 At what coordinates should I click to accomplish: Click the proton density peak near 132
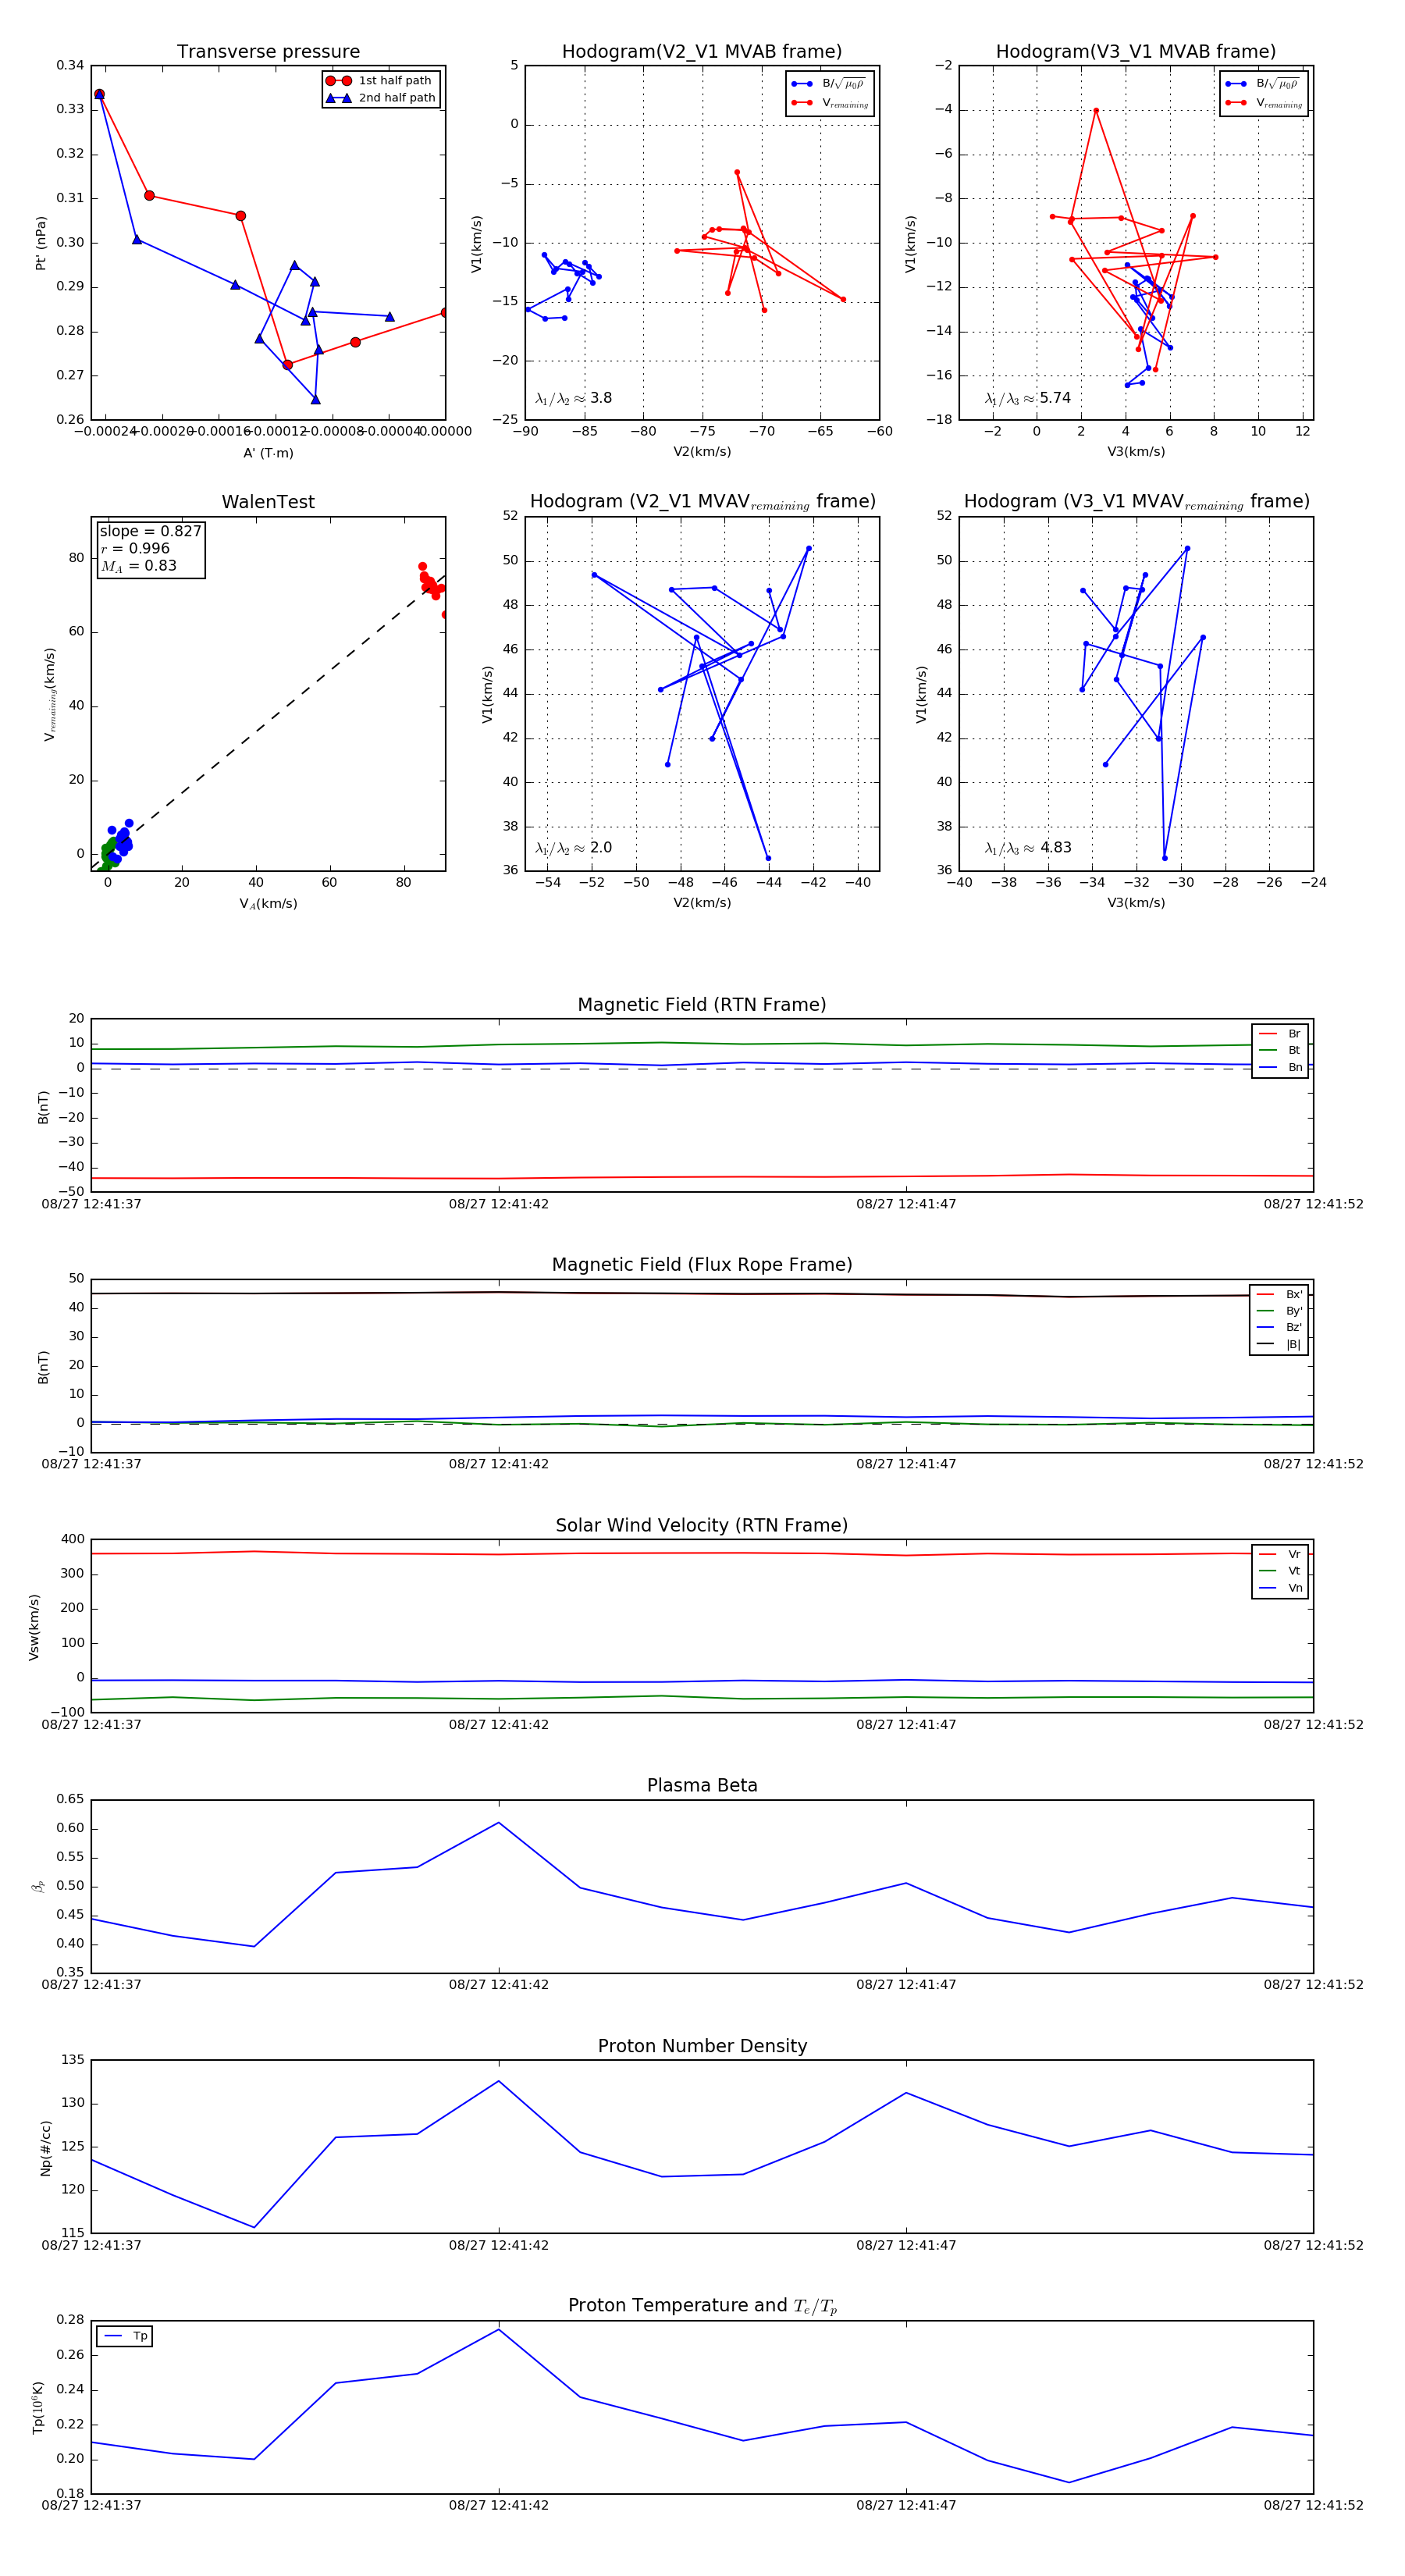tap(499, 2081)
